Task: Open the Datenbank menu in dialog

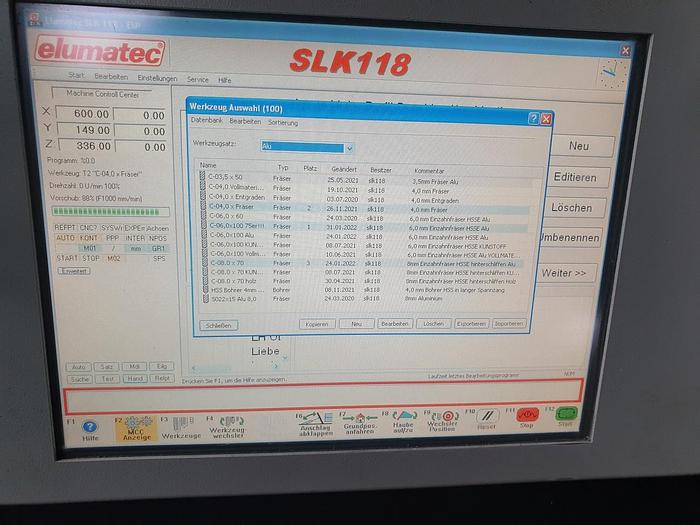Action: point(206,121)
